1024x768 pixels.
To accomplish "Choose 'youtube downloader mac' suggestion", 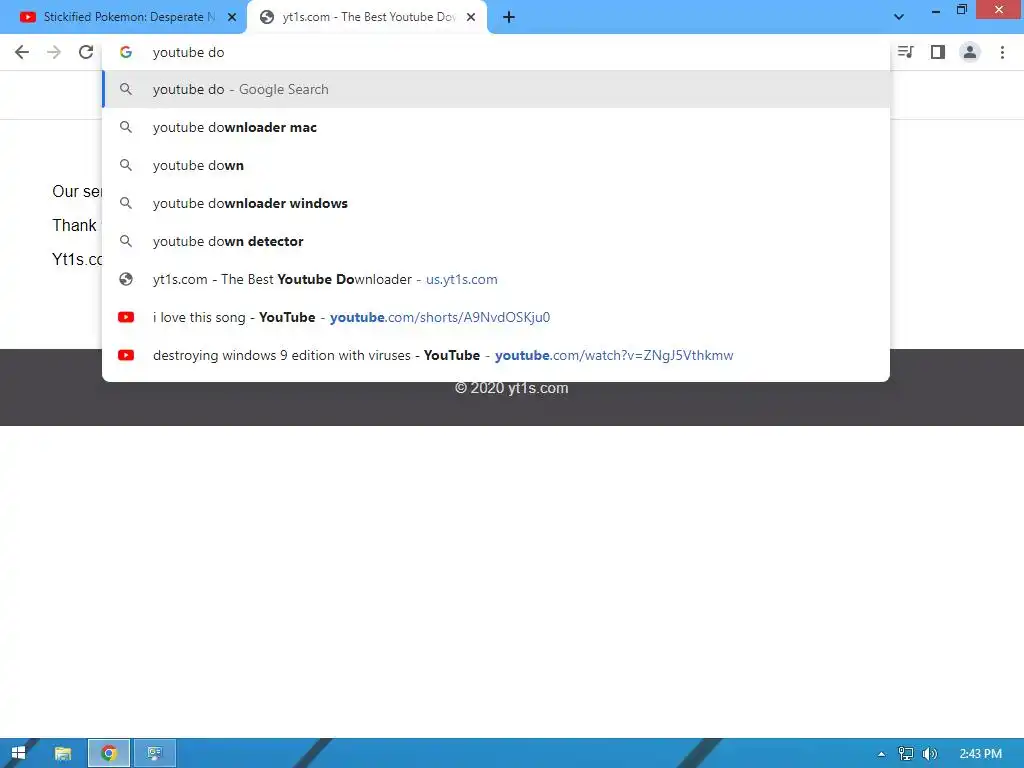I will coord(496,127).
